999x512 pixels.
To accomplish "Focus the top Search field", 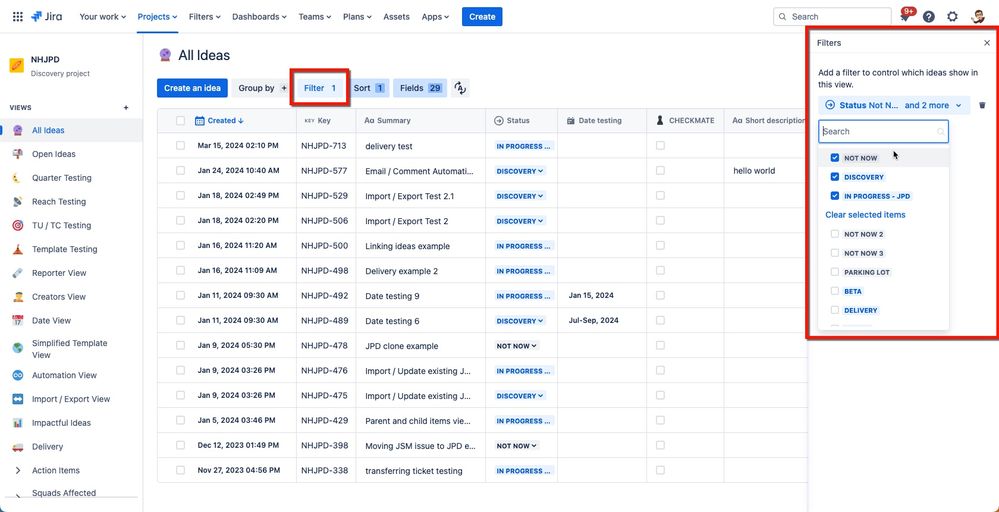I will [x=833, y=17].
